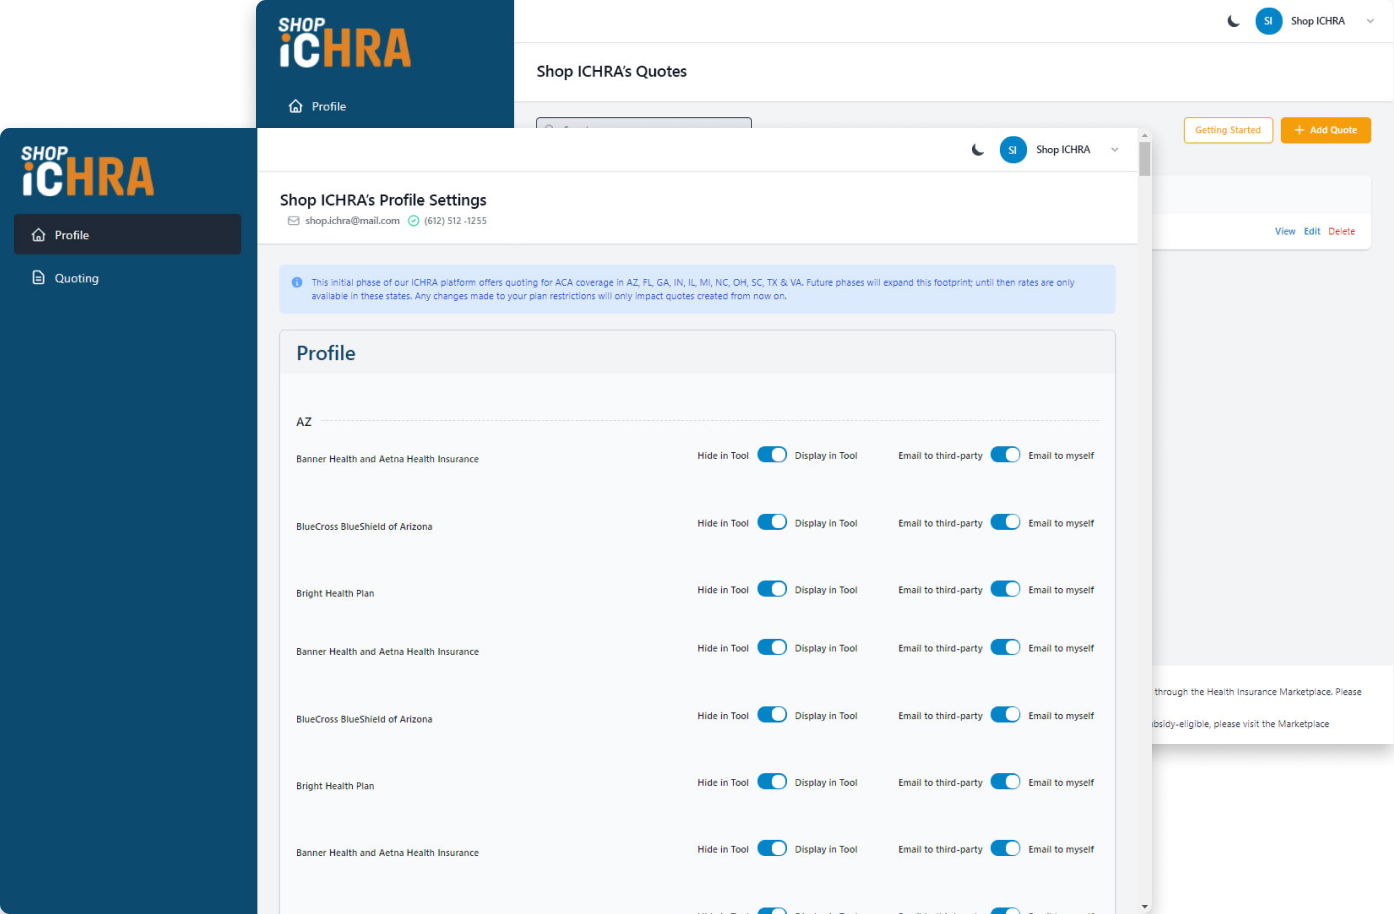Toggle Email to myself for third Banner Health row
The image size is (1394, 914).
point(1005,849)
